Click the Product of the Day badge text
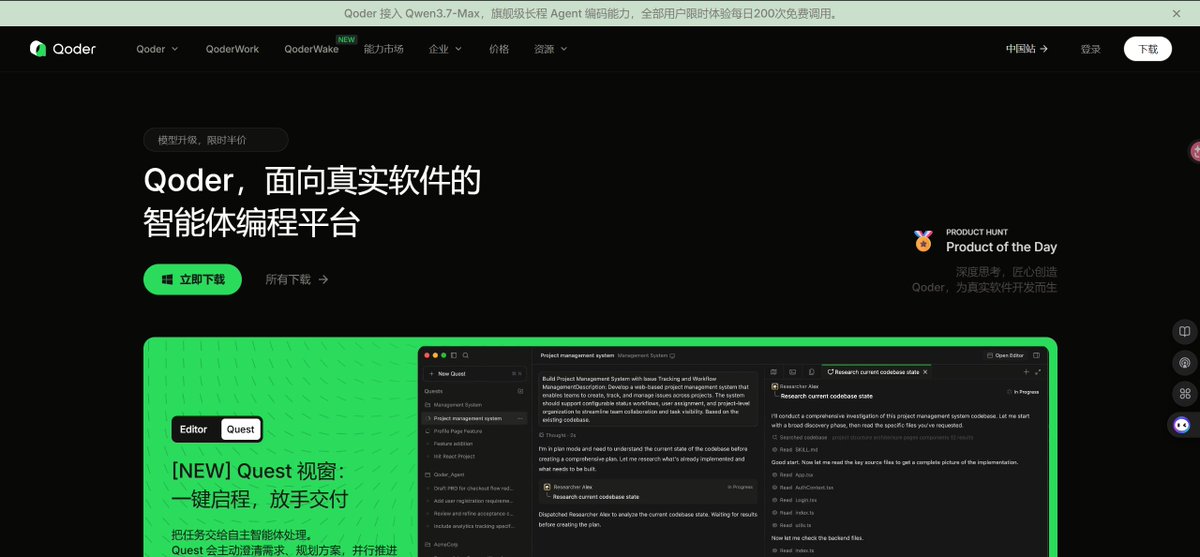This screenshot has width=1200, height=557. click(x=1001, y=247)
